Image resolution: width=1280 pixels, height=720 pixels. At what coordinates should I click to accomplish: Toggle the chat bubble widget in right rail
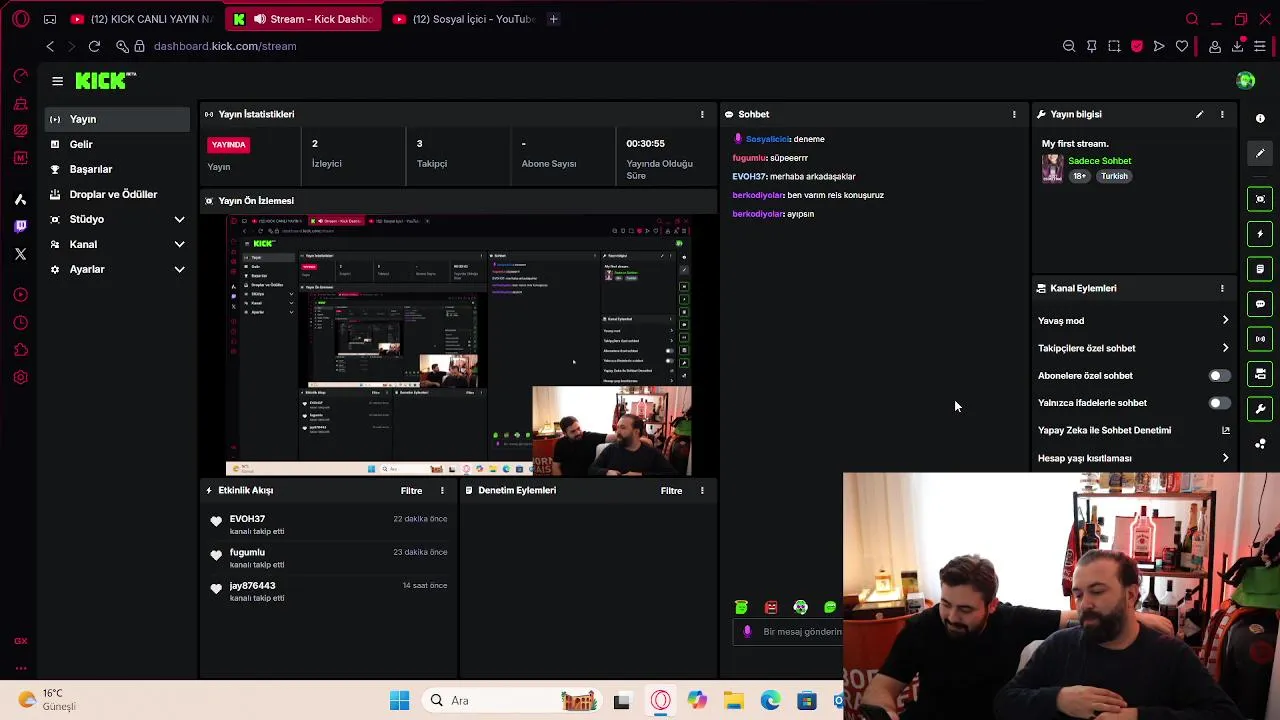point(1260,304)
